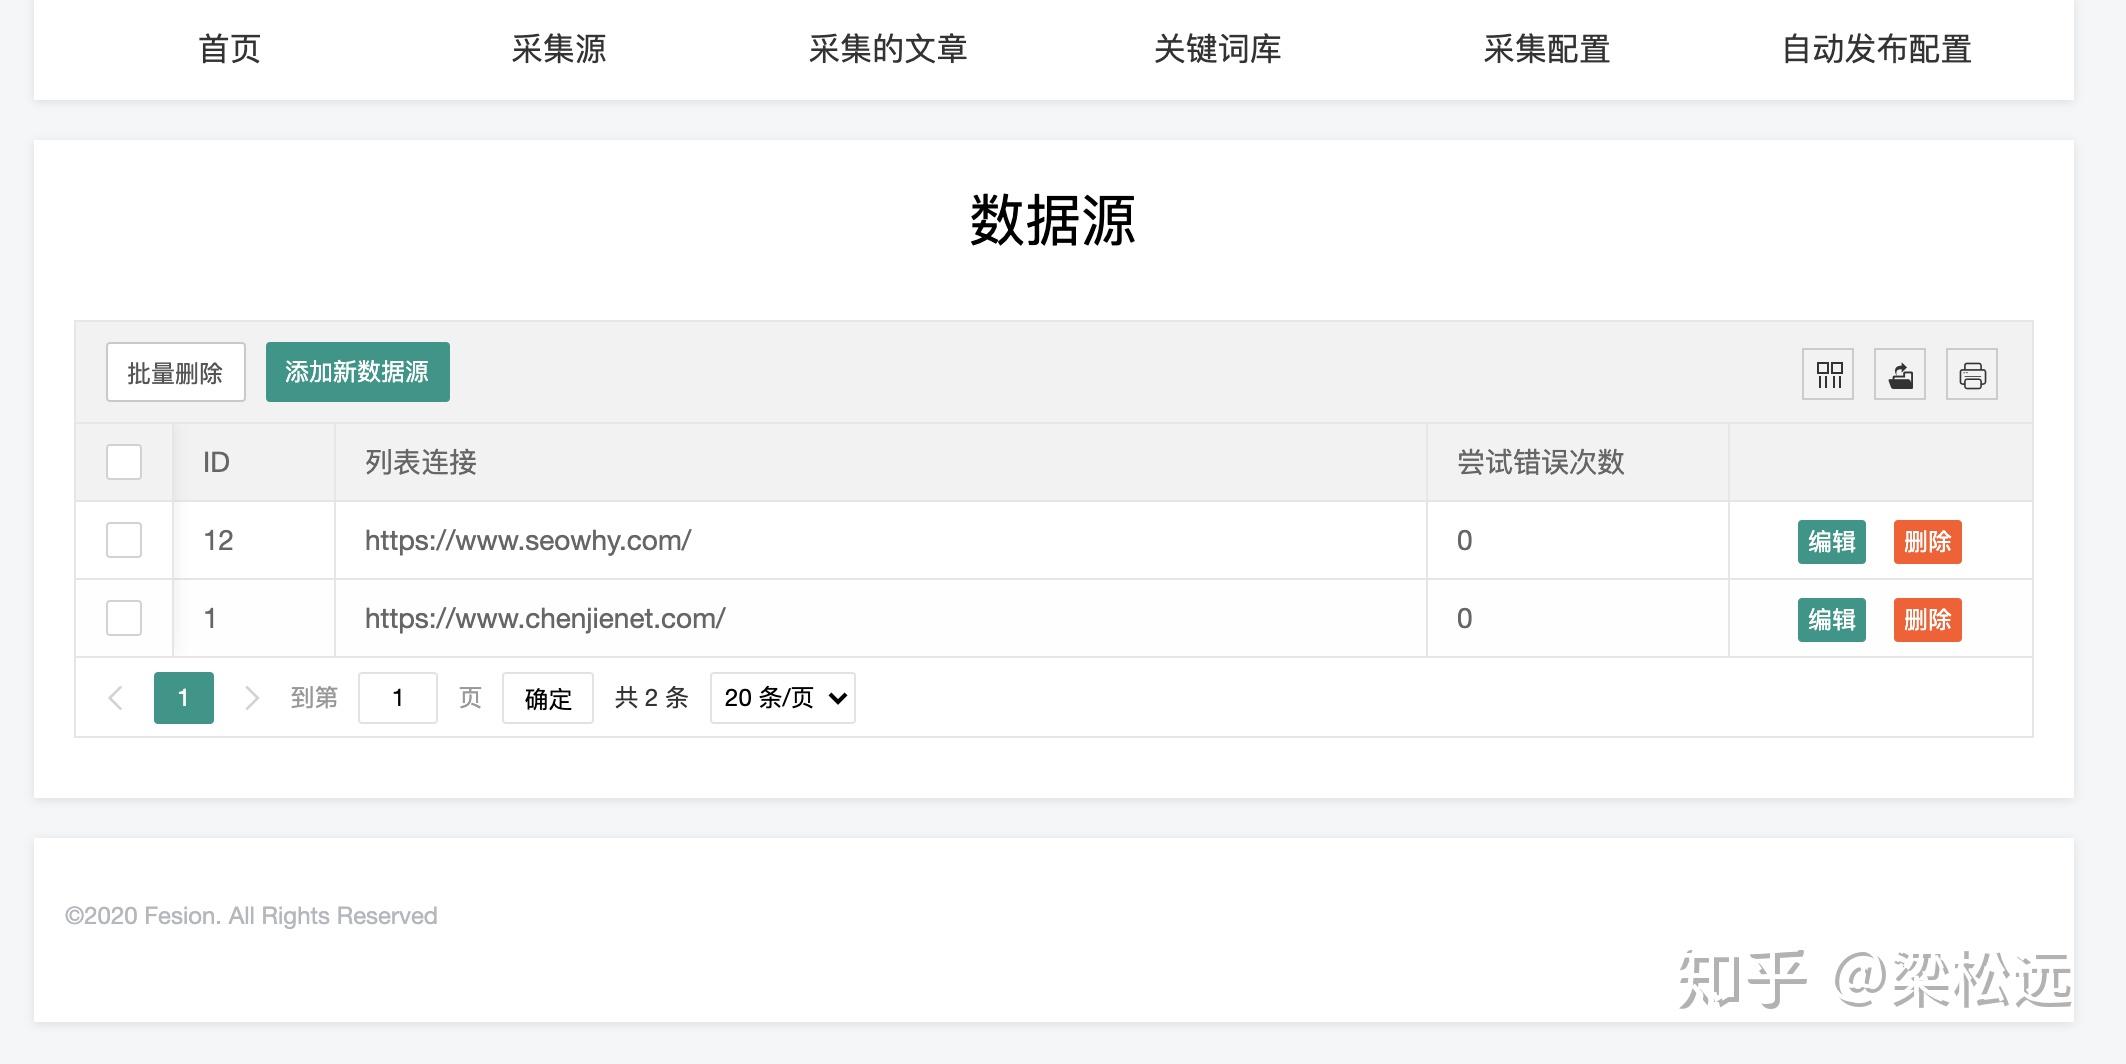Go to next page arrow
The height and width of the screenshot is (1064, 2126).
click(x=251, y=697)
